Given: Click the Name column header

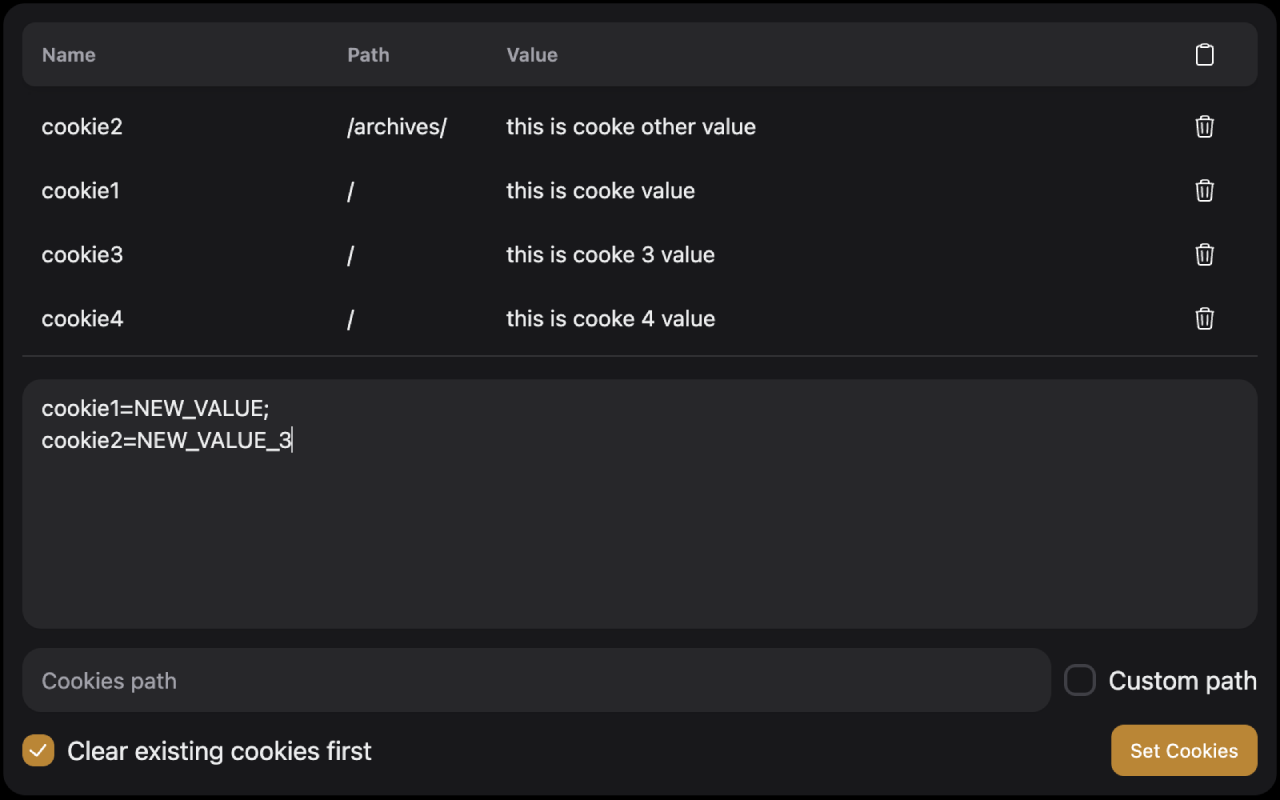Looking at the screenshot, I should pos(68,55).
